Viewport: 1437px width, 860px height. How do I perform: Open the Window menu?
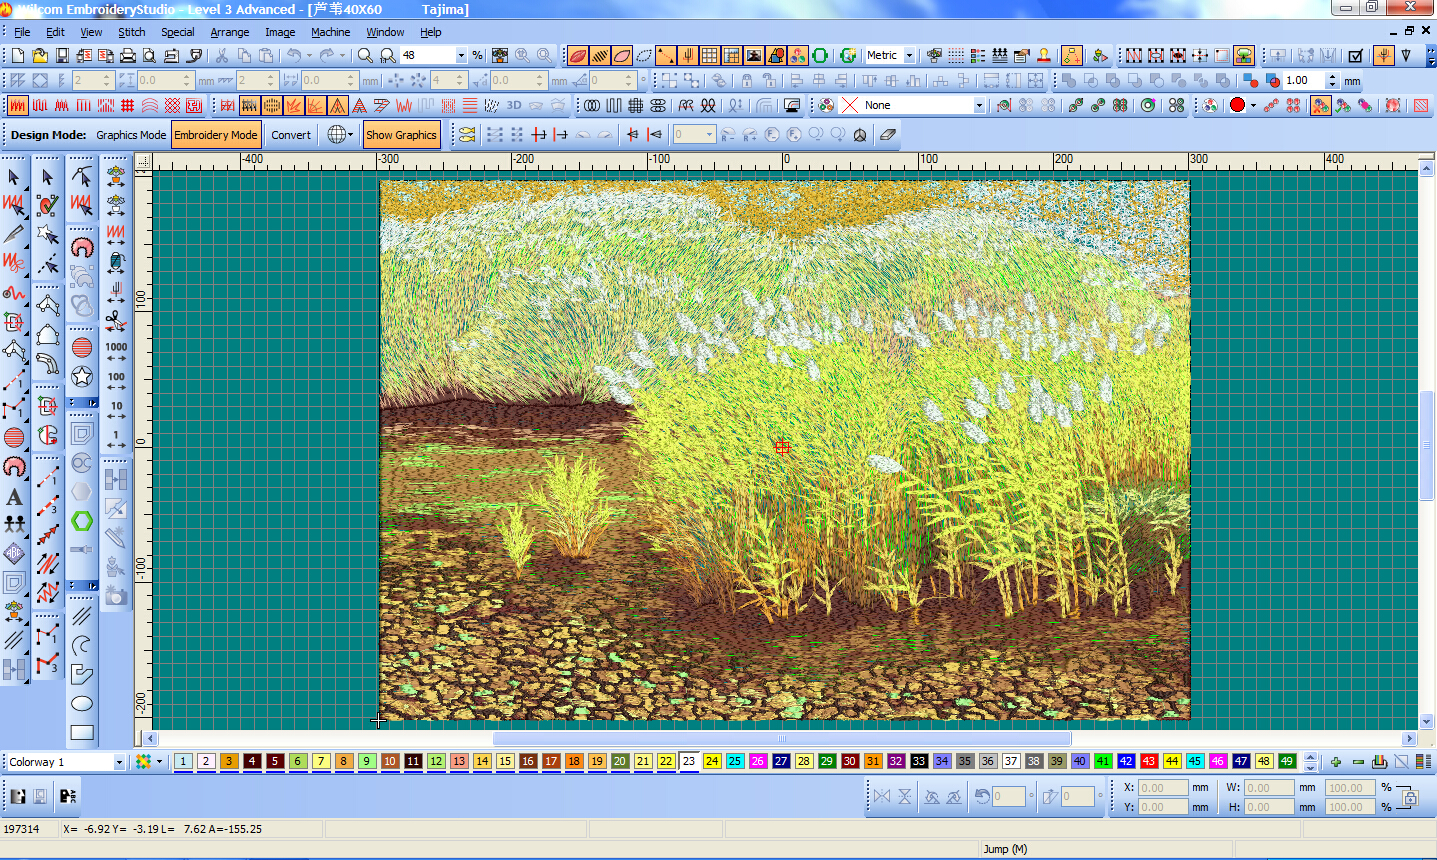386,32
